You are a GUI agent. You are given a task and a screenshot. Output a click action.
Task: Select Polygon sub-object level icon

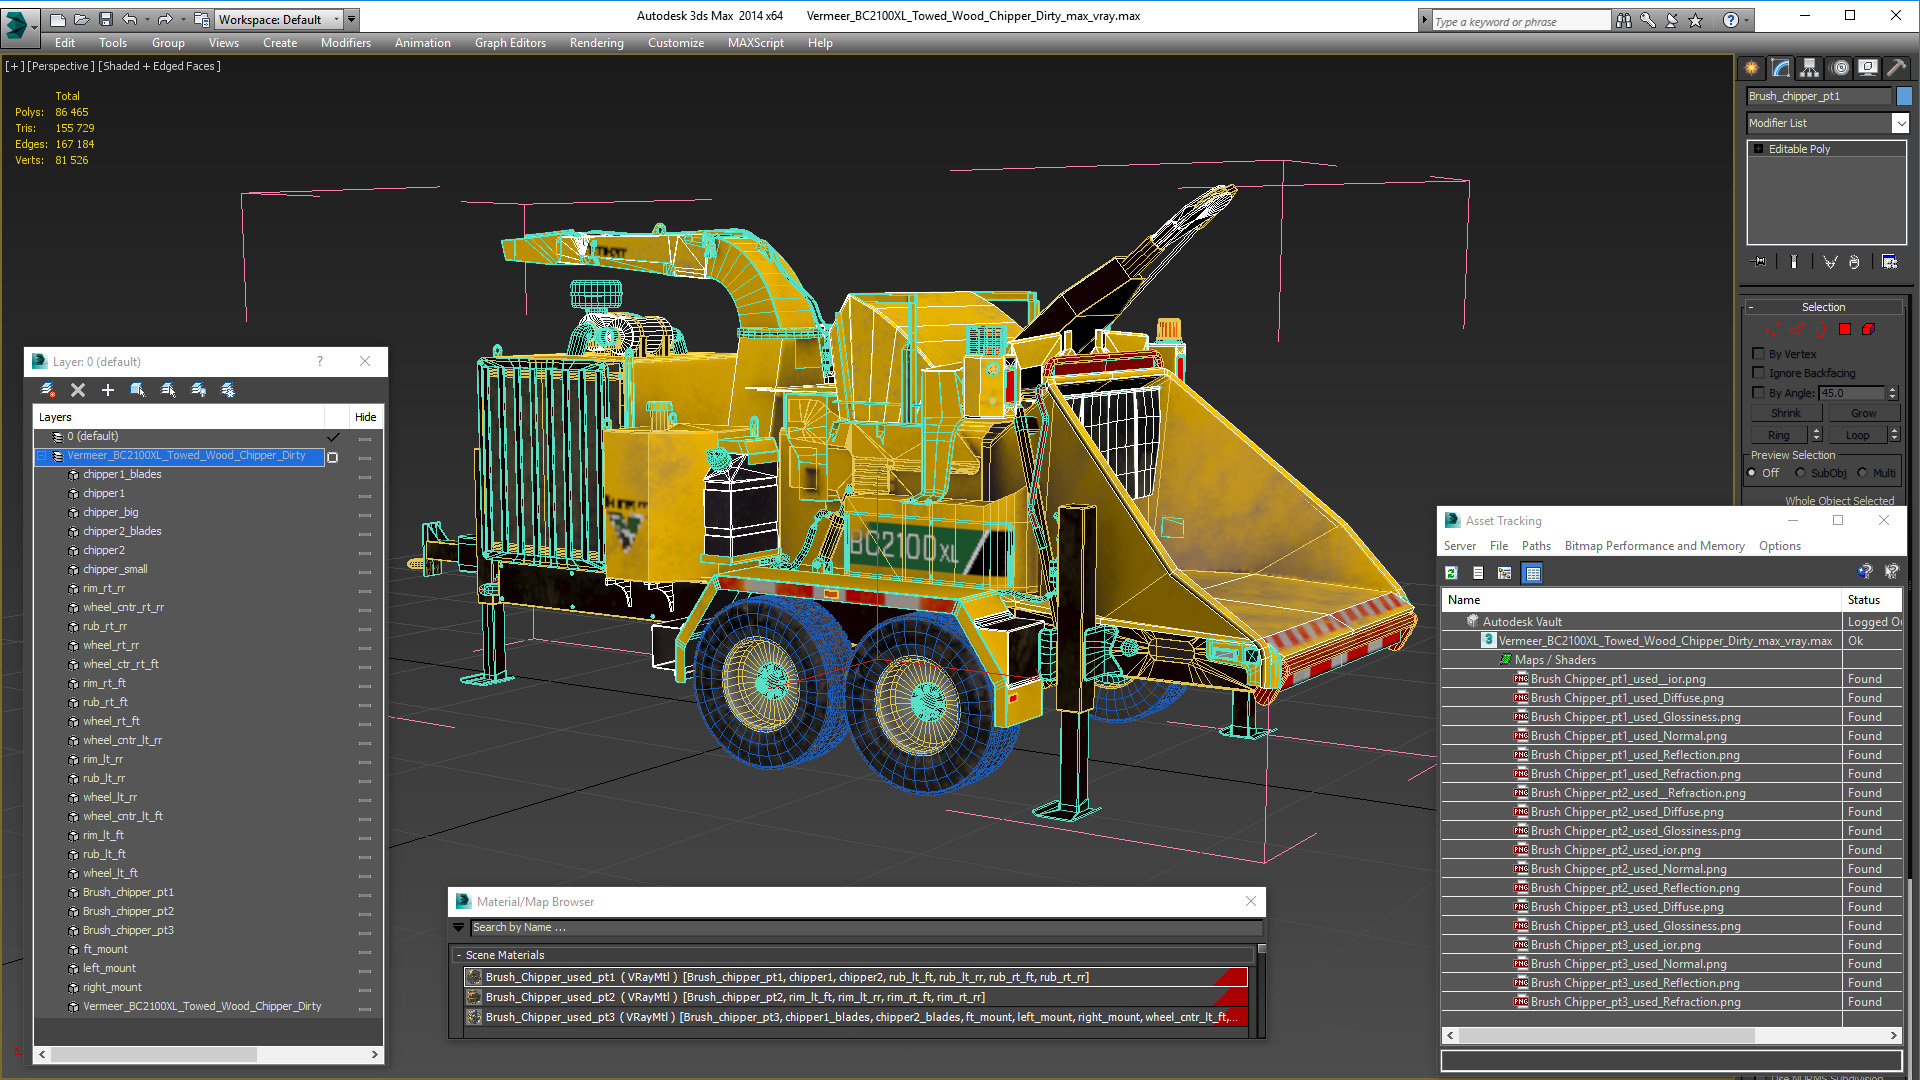1845,329
